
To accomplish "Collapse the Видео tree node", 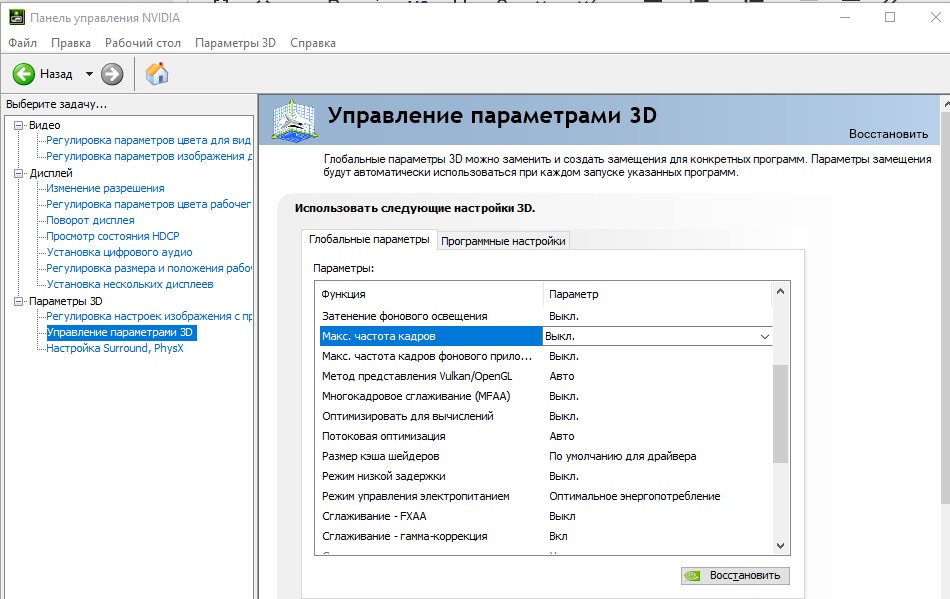I will [19, 125].
